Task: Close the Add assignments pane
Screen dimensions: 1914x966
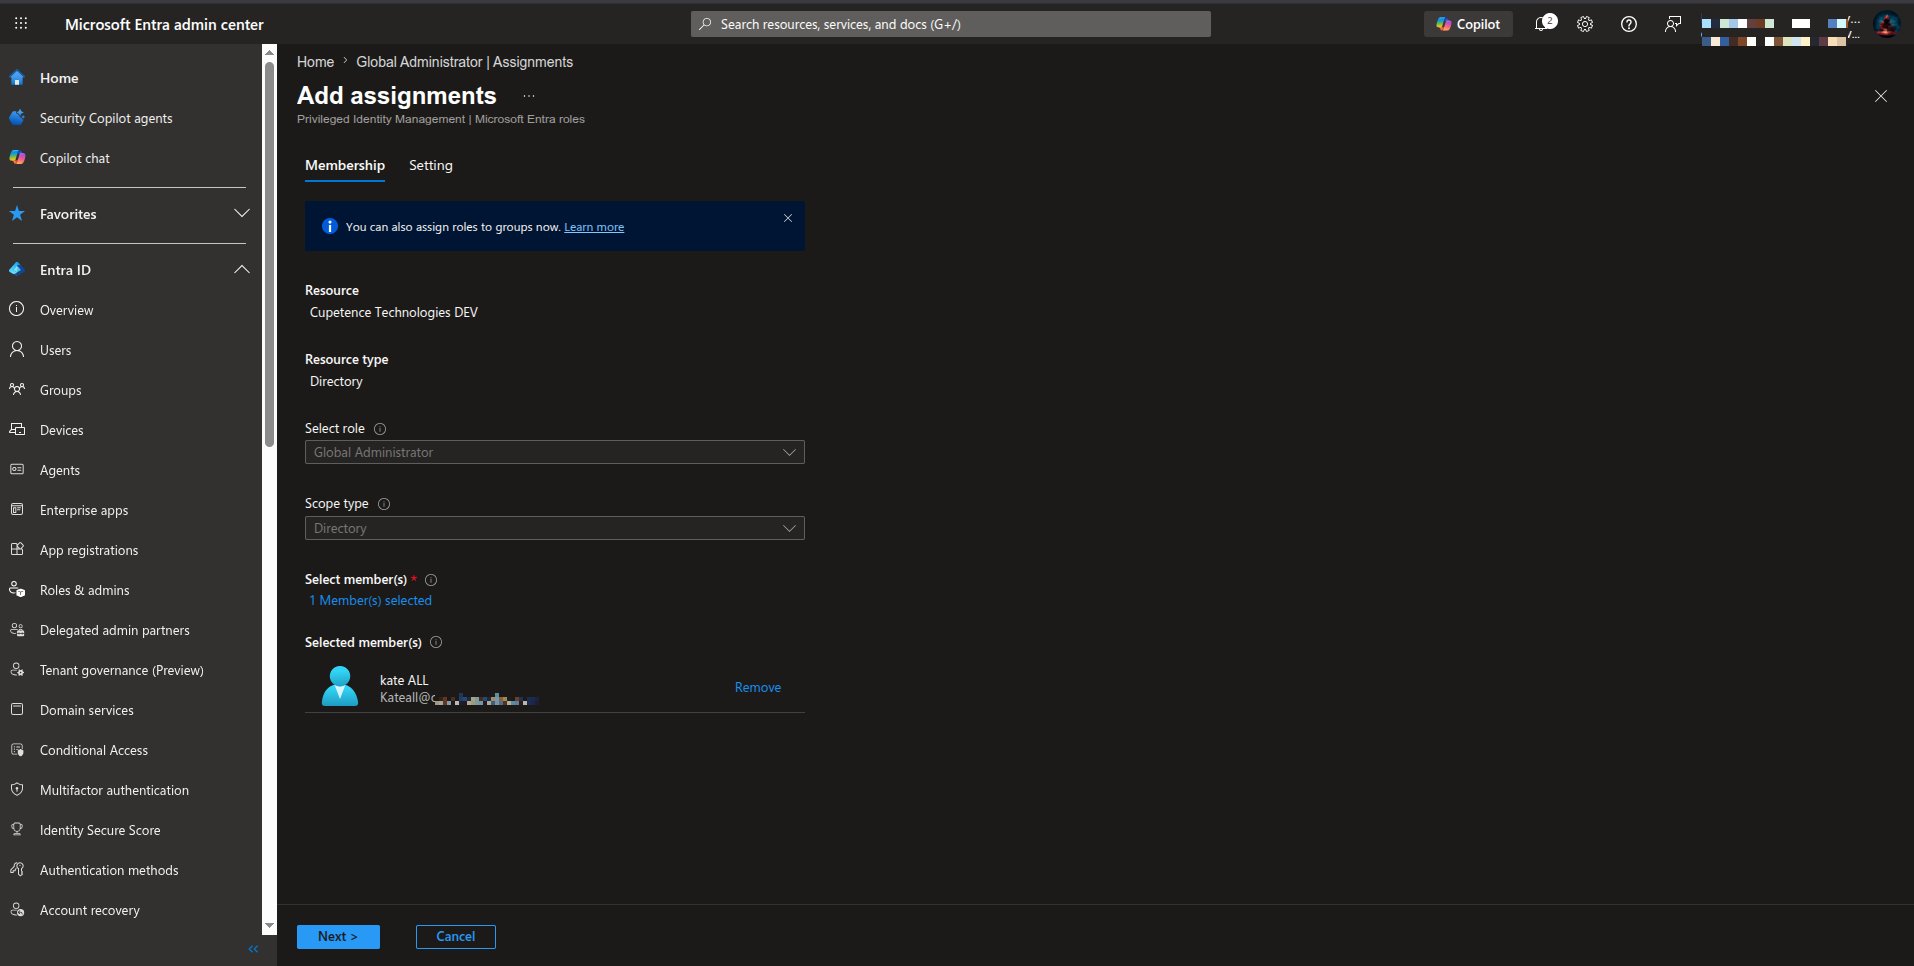Action: point(1881,96)
